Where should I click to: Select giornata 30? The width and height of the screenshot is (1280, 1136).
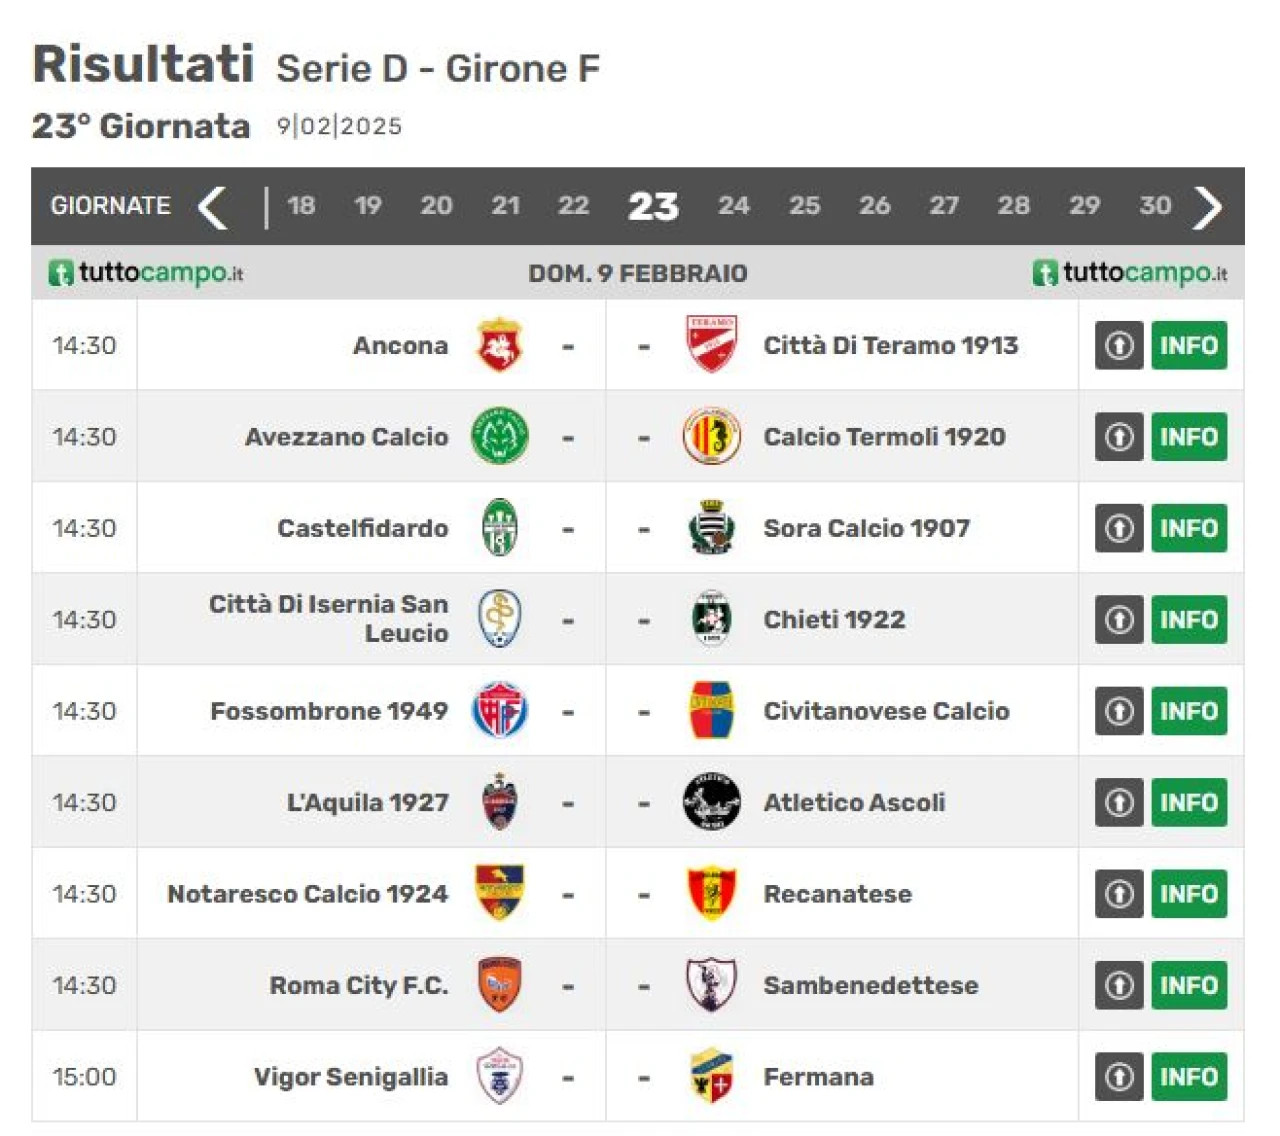point(1155,206)
